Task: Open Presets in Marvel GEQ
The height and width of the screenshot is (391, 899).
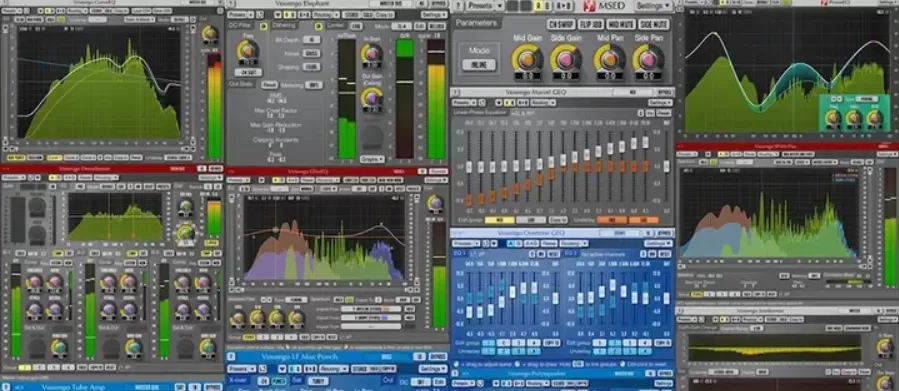Action: [463, 103]
